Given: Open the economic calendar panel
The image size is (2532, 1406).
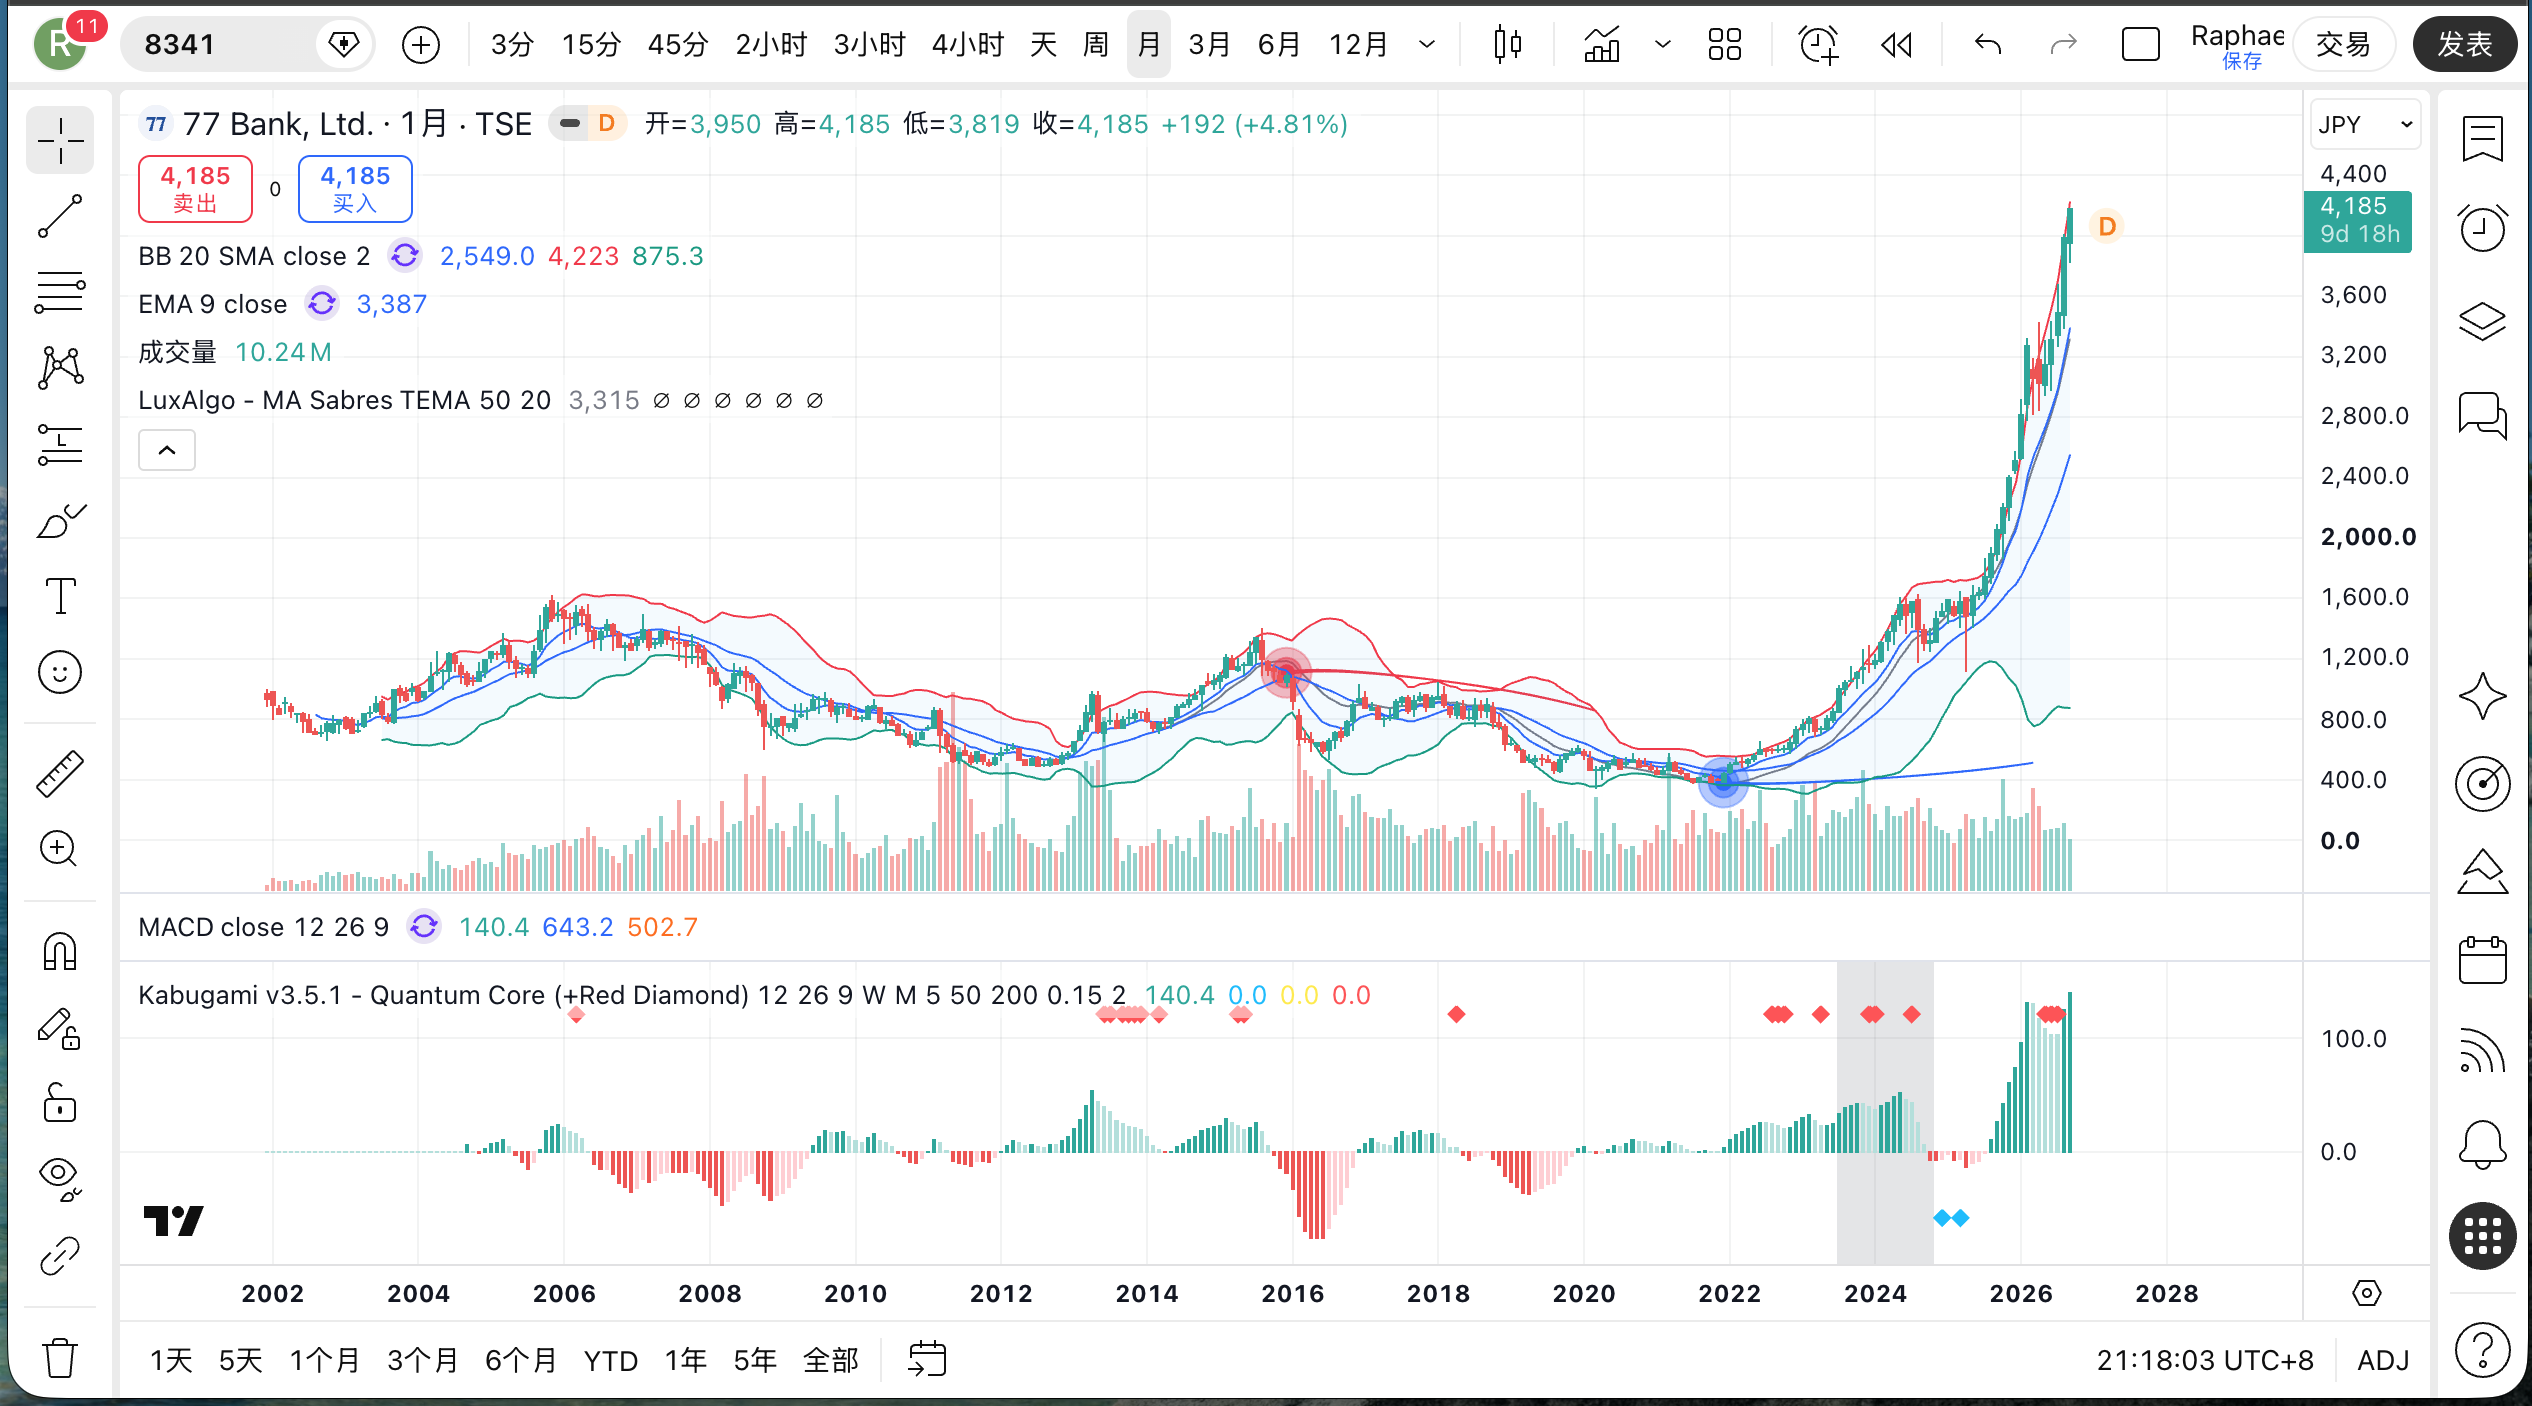Looking at the screenshot, I should coord(2482,960).
